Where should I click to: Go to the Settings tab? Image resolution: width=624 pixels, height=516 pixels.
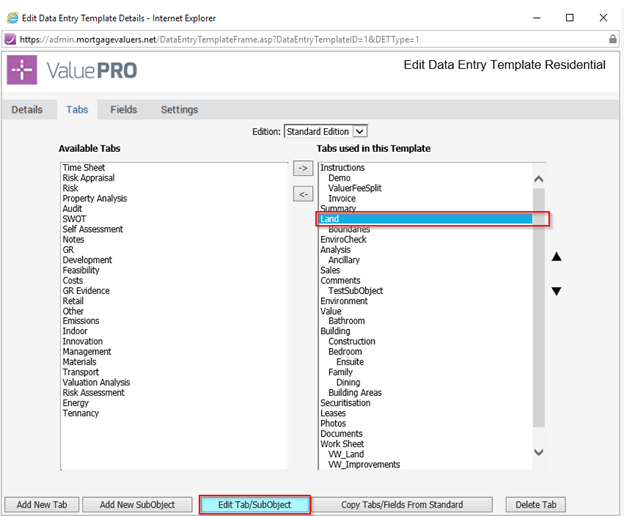tap(179, 109)
